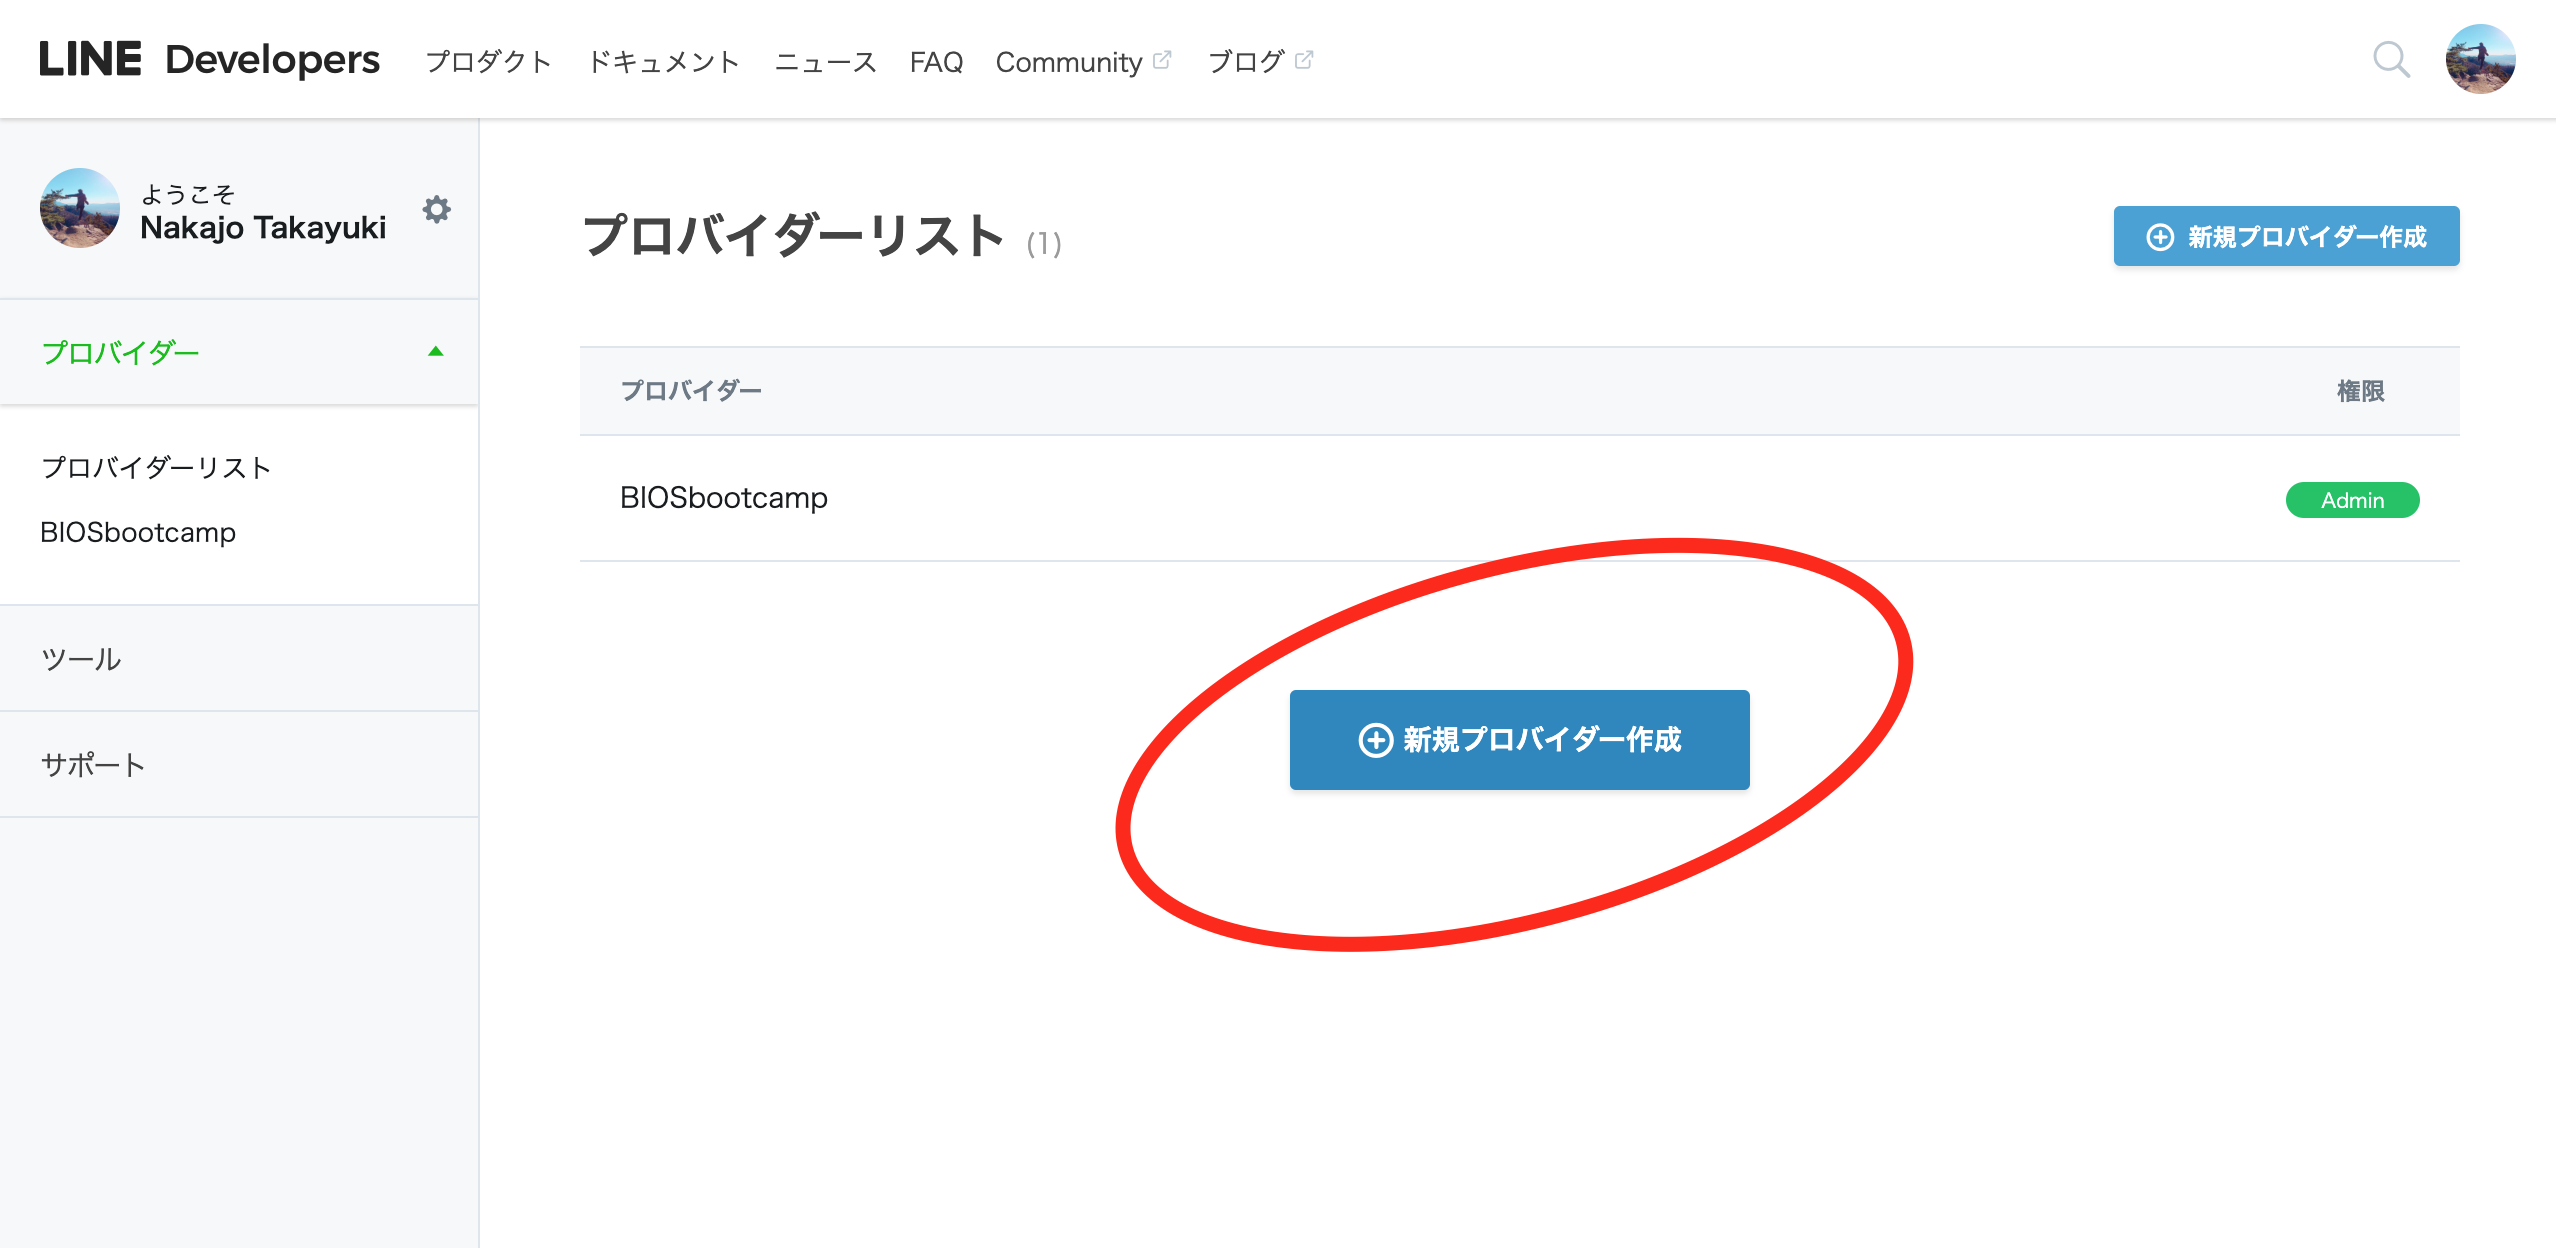Screen dimensions: 2556x1248
Task: Click the center 新規プロバイダー作成 button
Action: pyautogui.click(x=1519, y=740)
